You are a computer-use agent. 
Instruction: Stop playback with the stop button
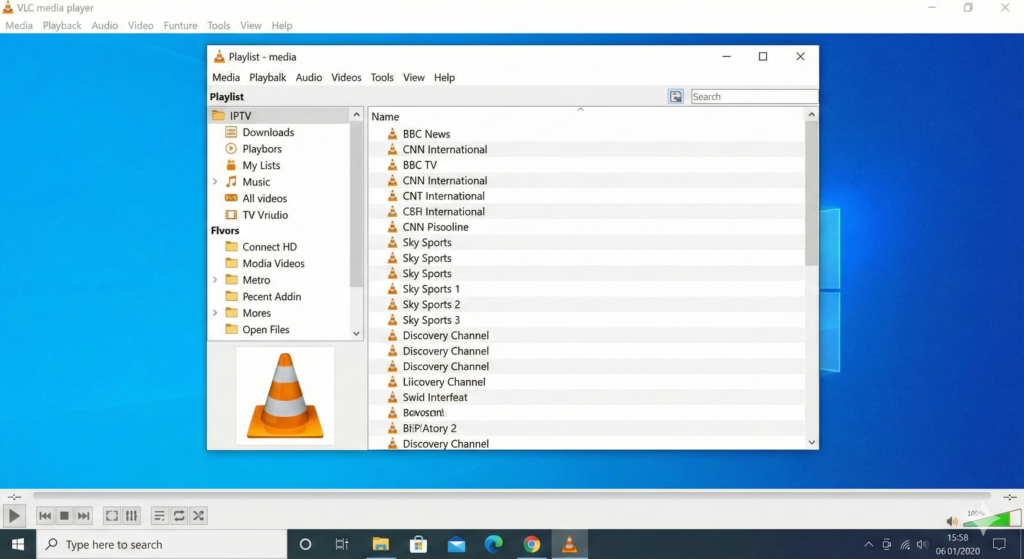pyautogui.click(x=64, y=516)
